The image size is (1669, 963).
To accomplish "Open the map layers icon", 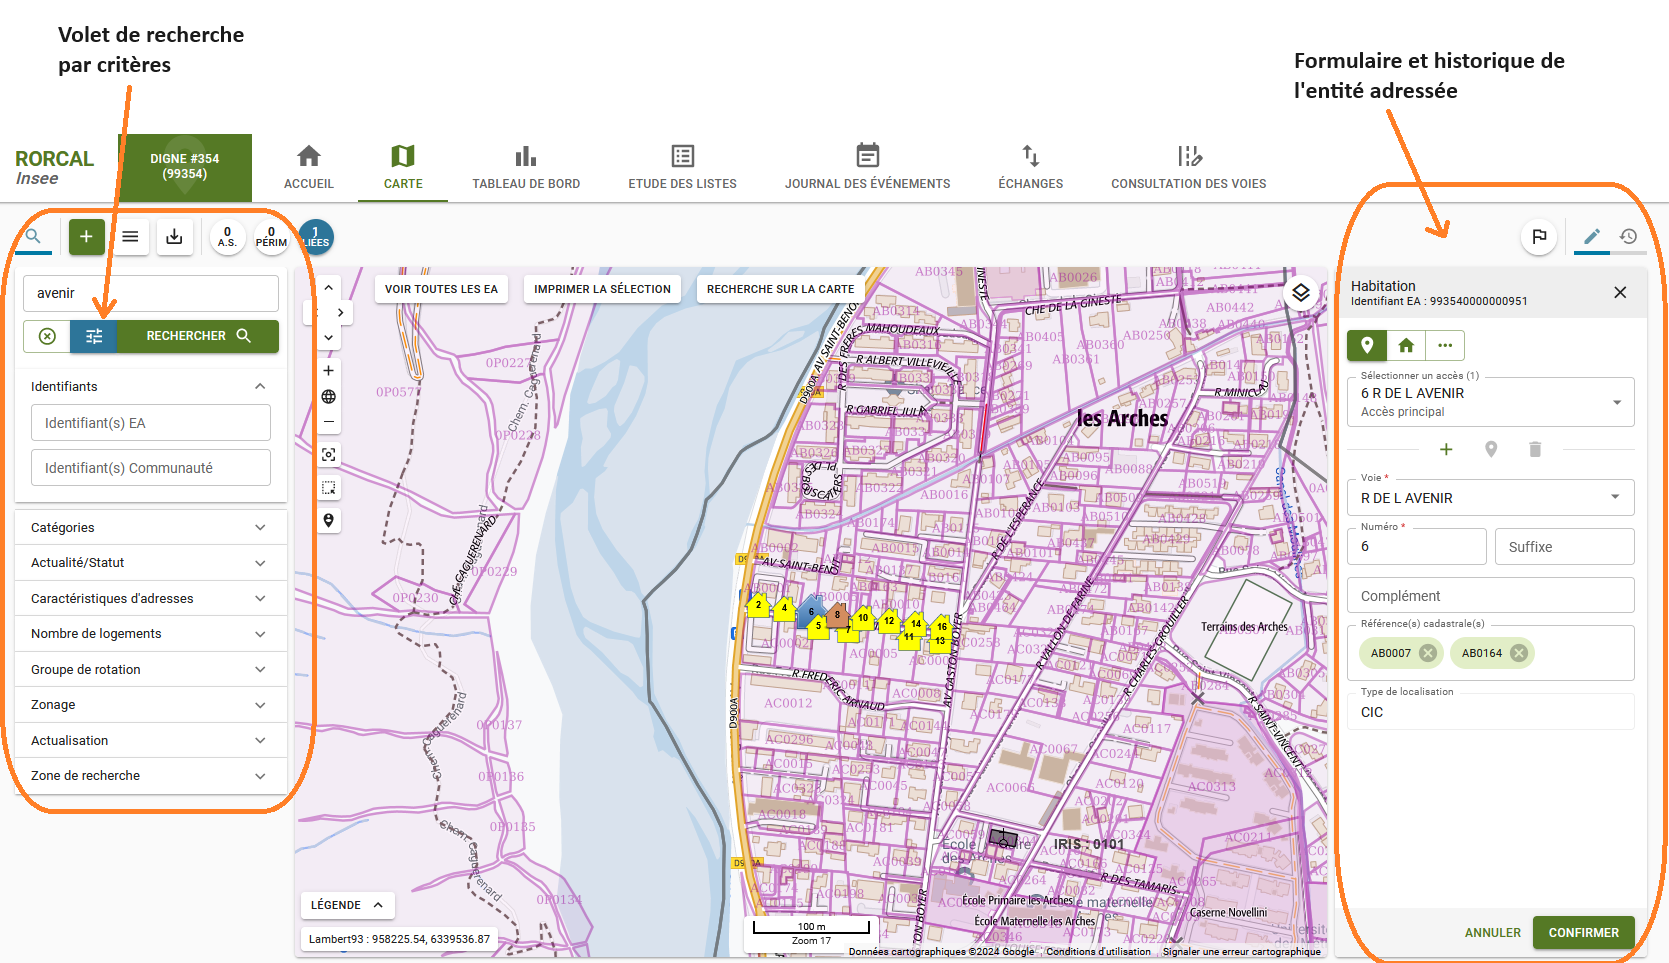I will pos(1300,293).
